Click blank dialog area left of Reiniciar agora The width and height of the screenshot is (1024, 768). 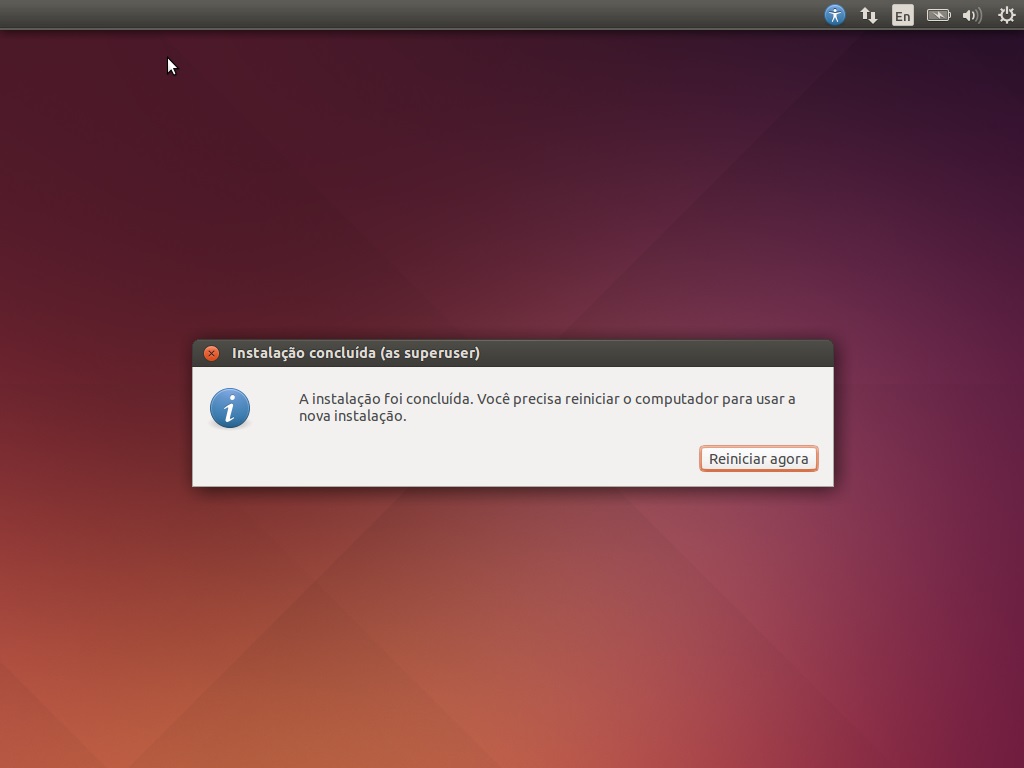(x=450, y=459)
